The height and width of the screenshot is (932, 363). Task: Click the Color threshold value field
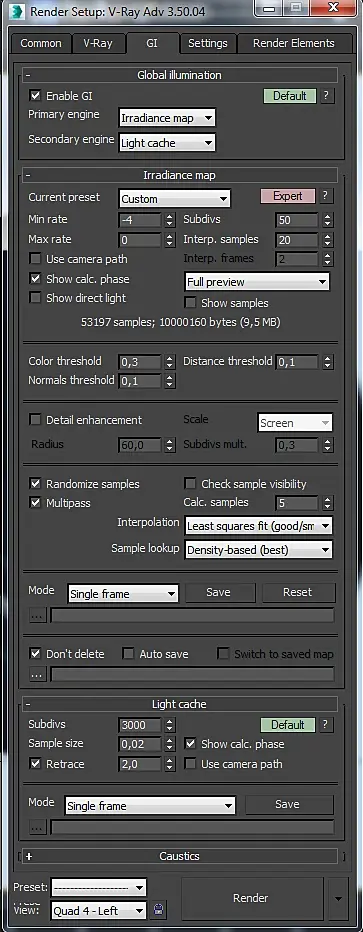tap(140, 361)
